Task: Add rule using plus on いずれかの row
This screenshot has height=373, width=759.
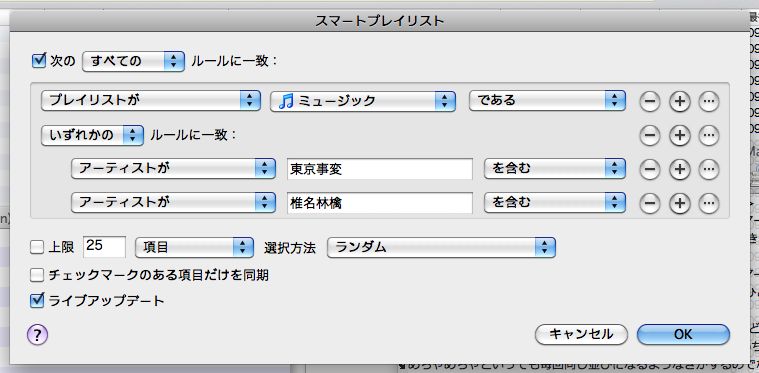Action: point(680,135)
